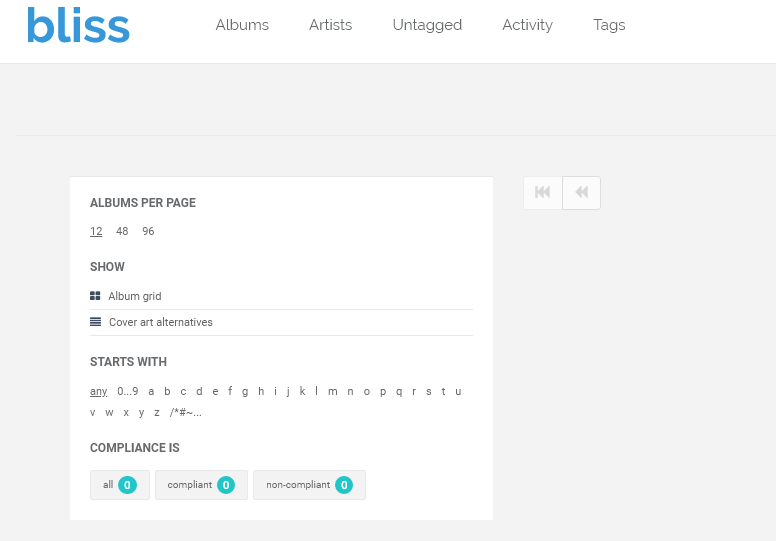View the Activity page
Viewport: 776px width, 541px height.
pyautogui.click(x=527, y=25)
